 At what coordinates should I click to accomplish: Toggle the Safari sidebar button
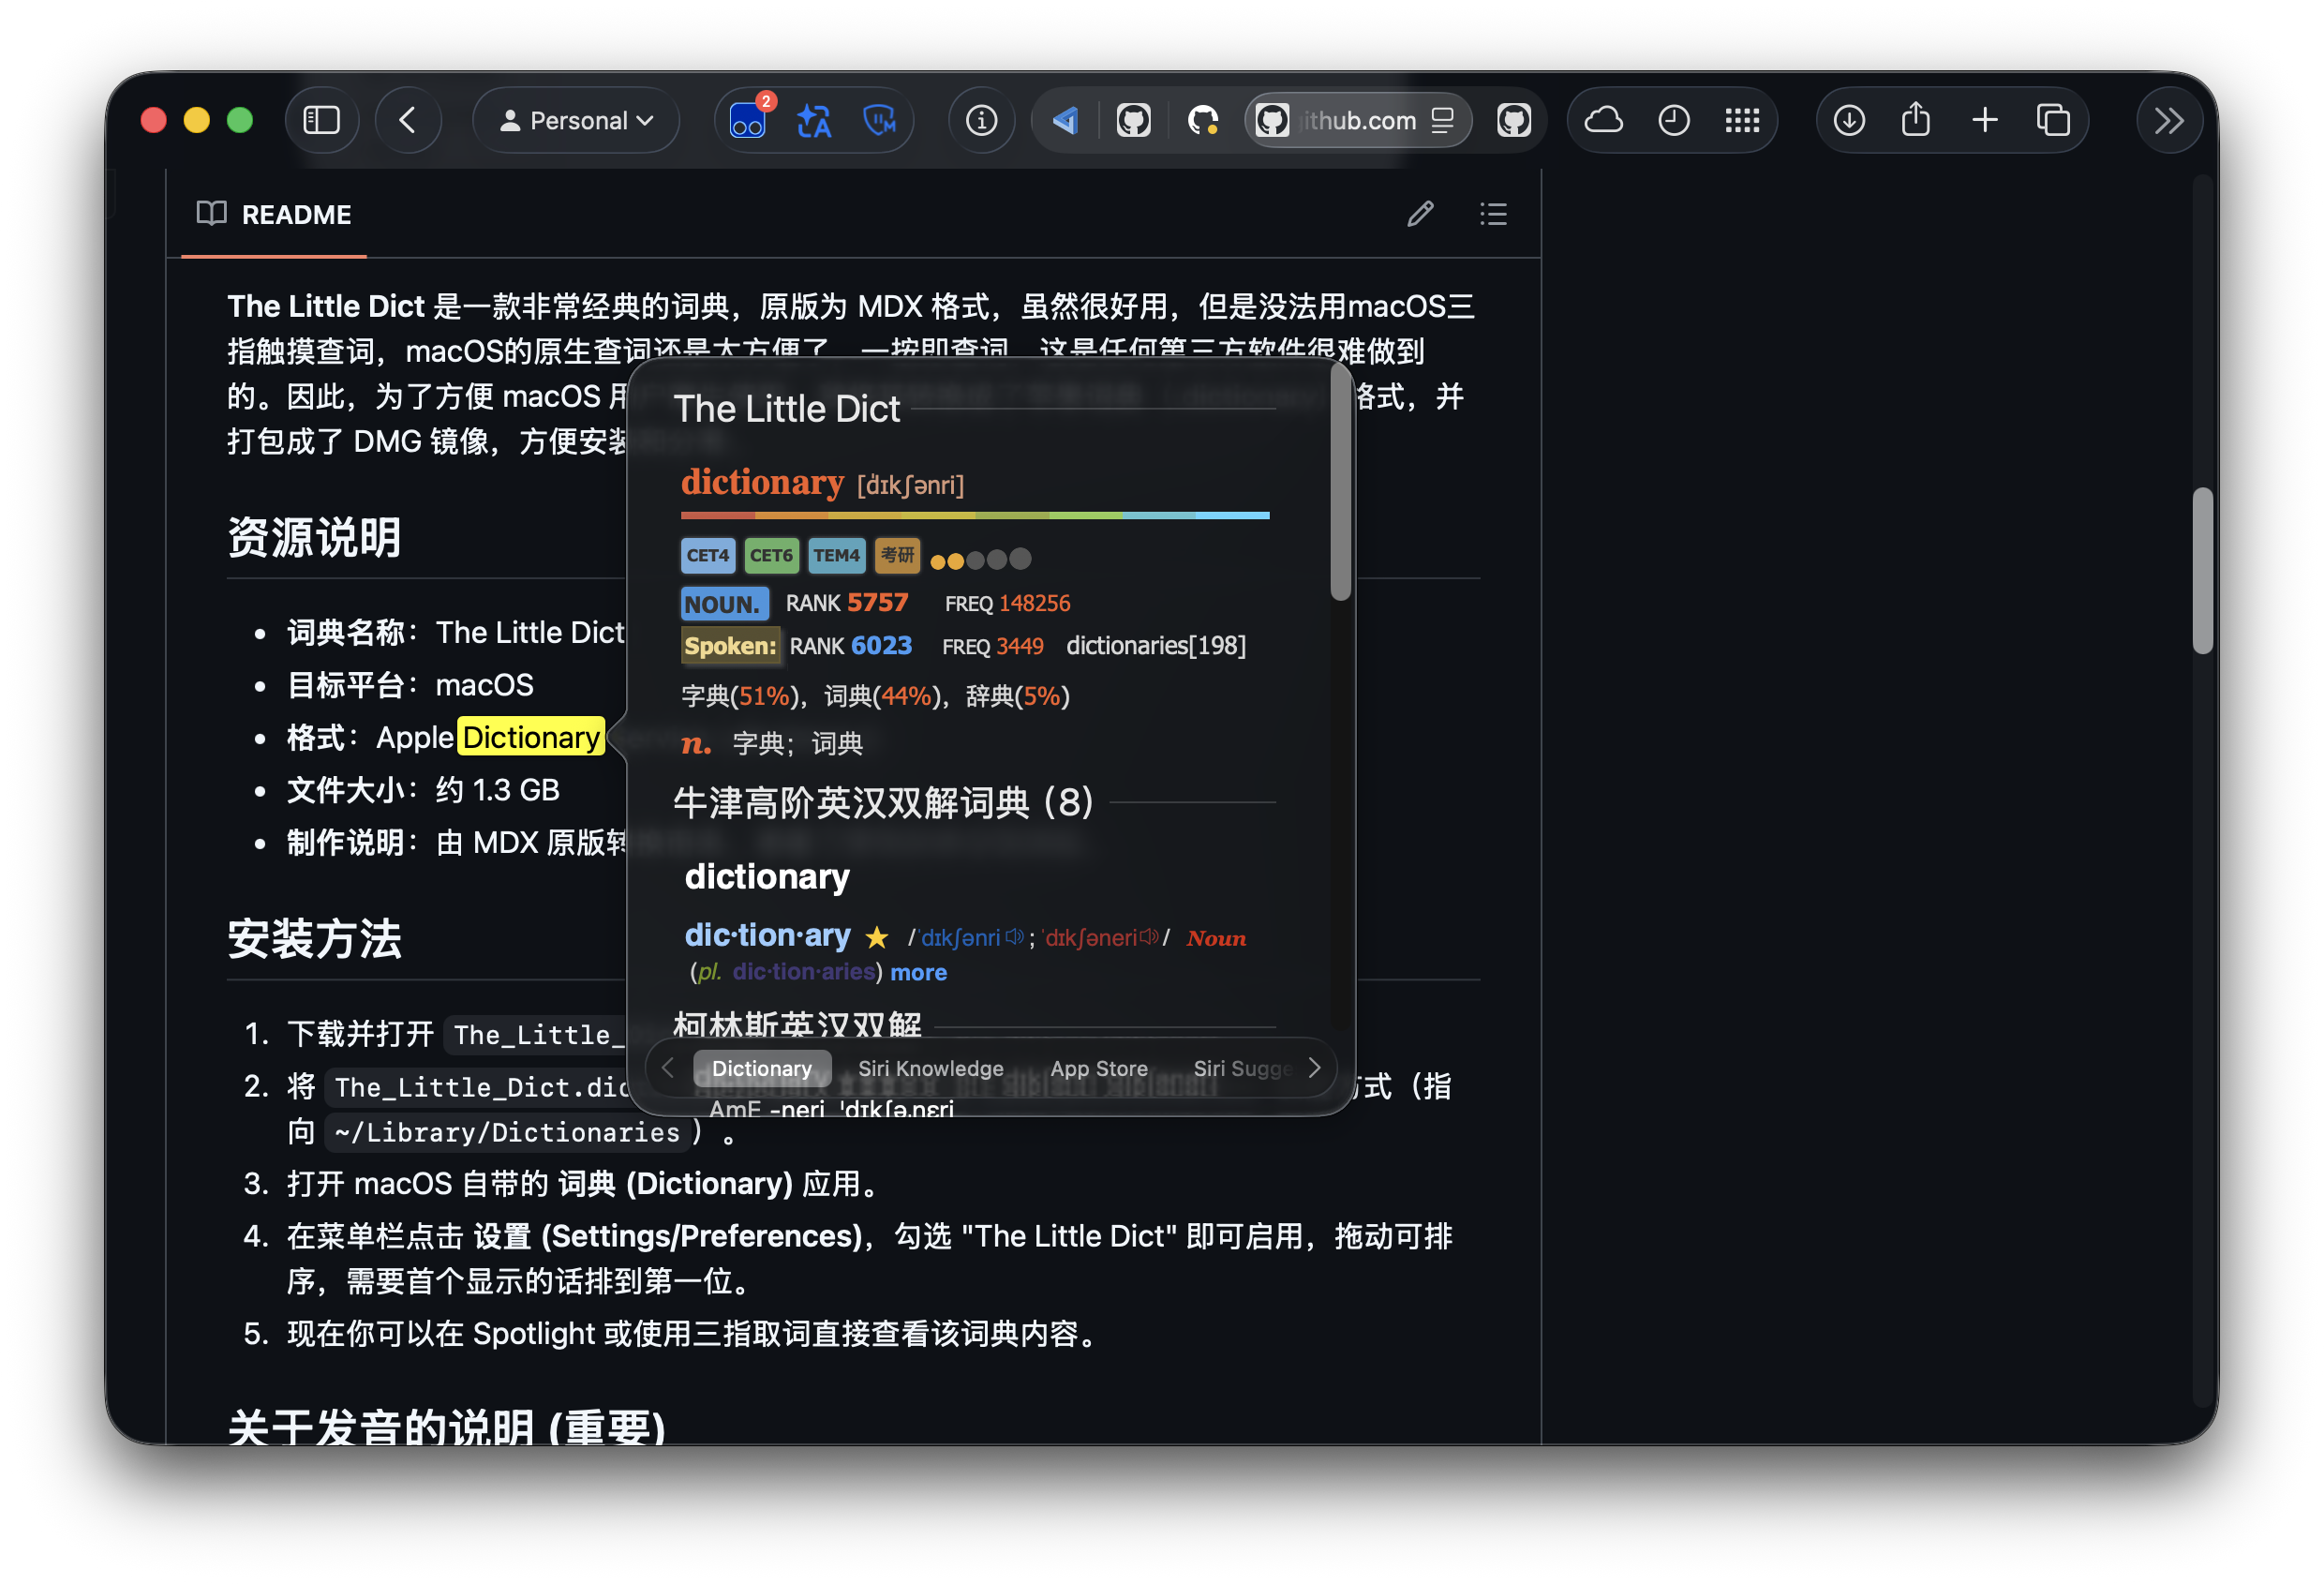click(x=322, y=120)
